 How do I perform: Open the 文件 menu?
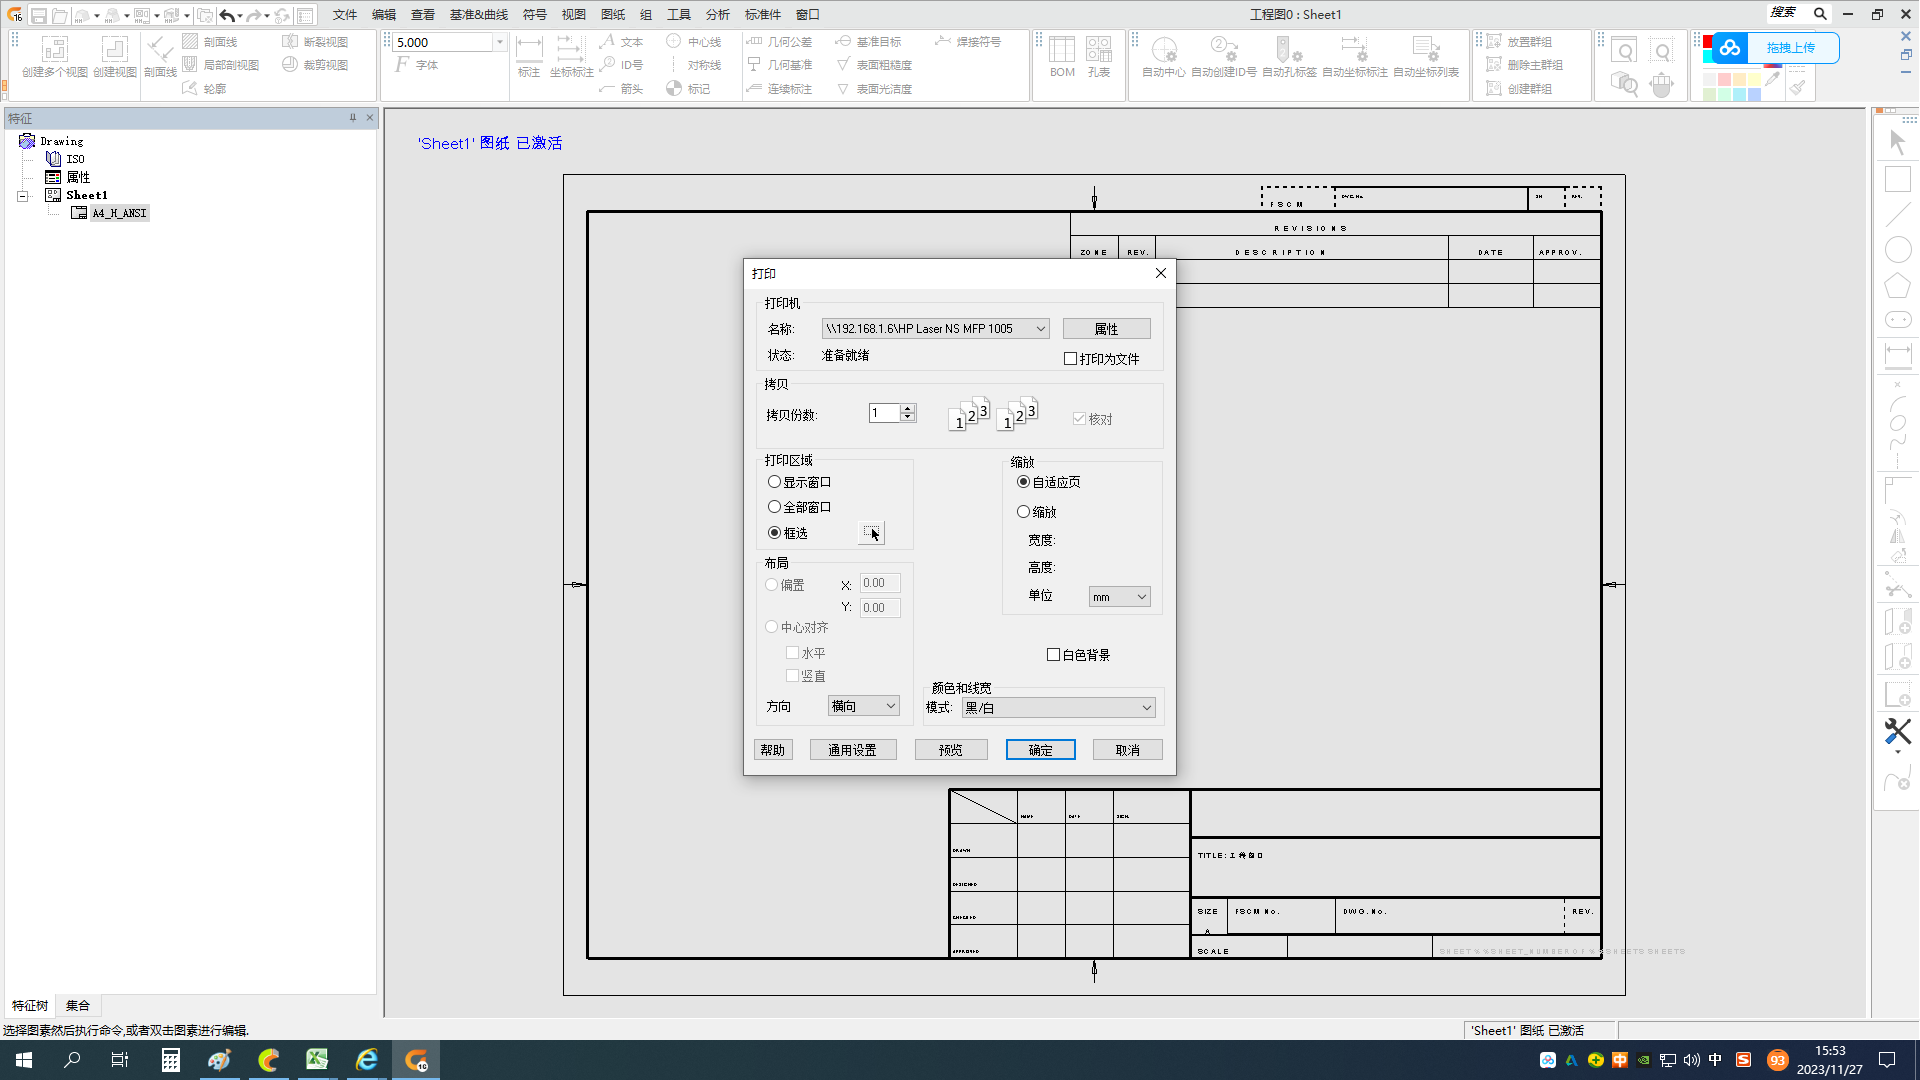(x=345, y=15)
